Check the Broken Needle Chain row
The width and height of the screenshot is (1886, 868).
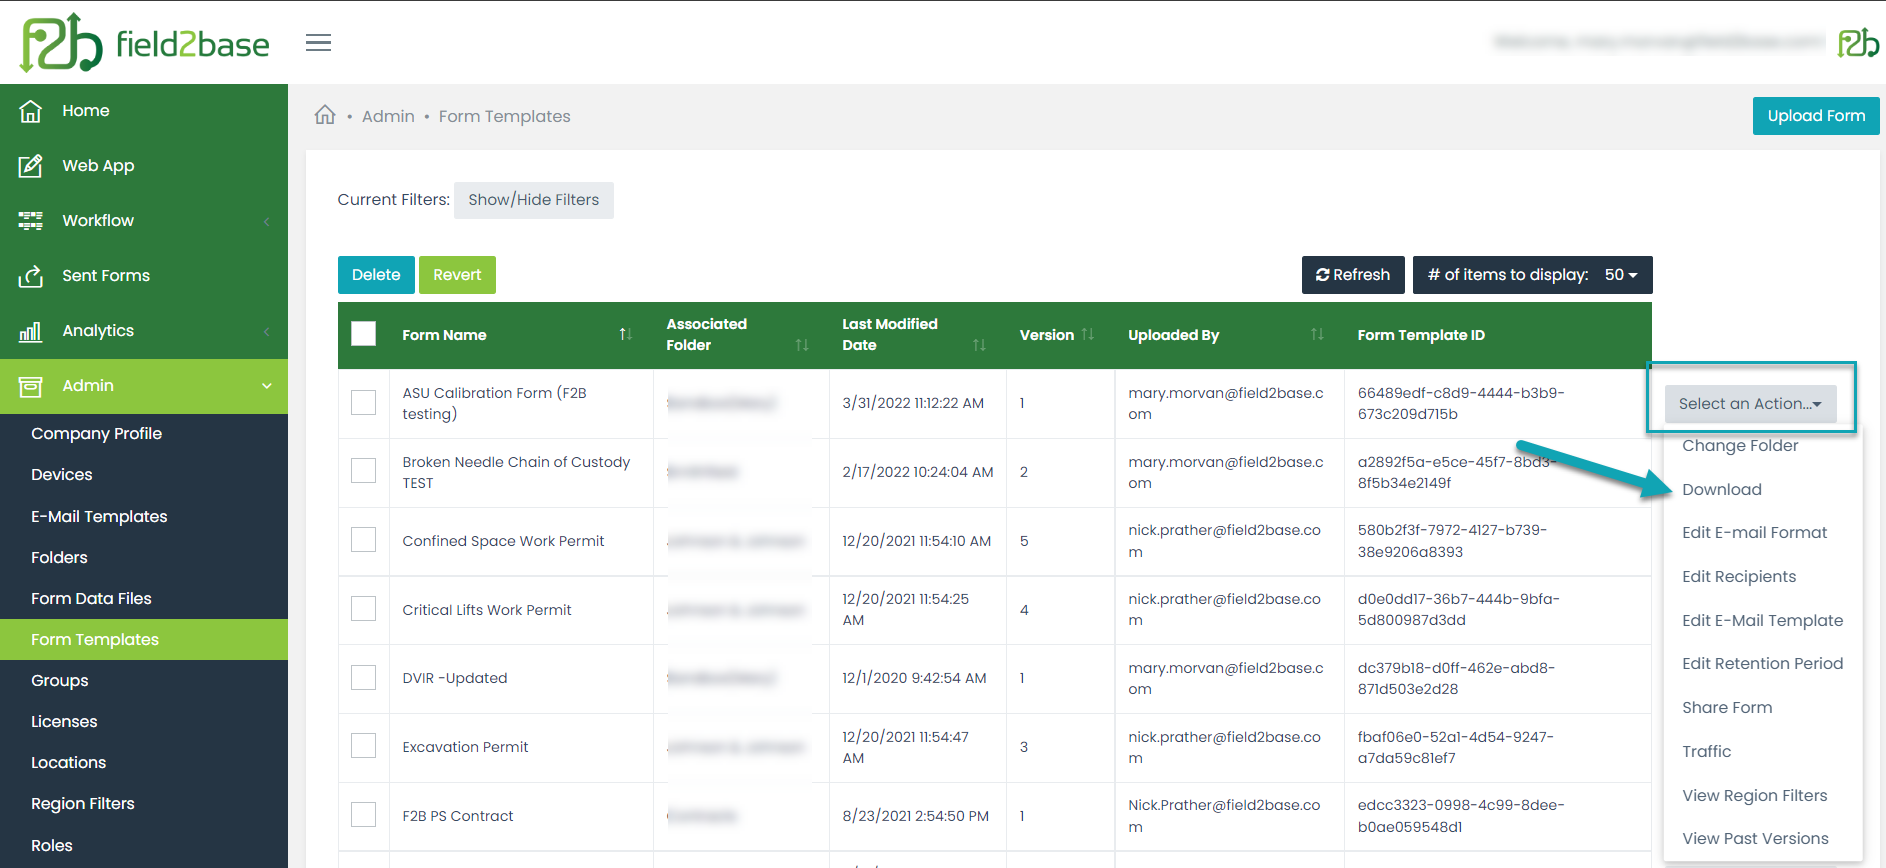pos(364,471)
